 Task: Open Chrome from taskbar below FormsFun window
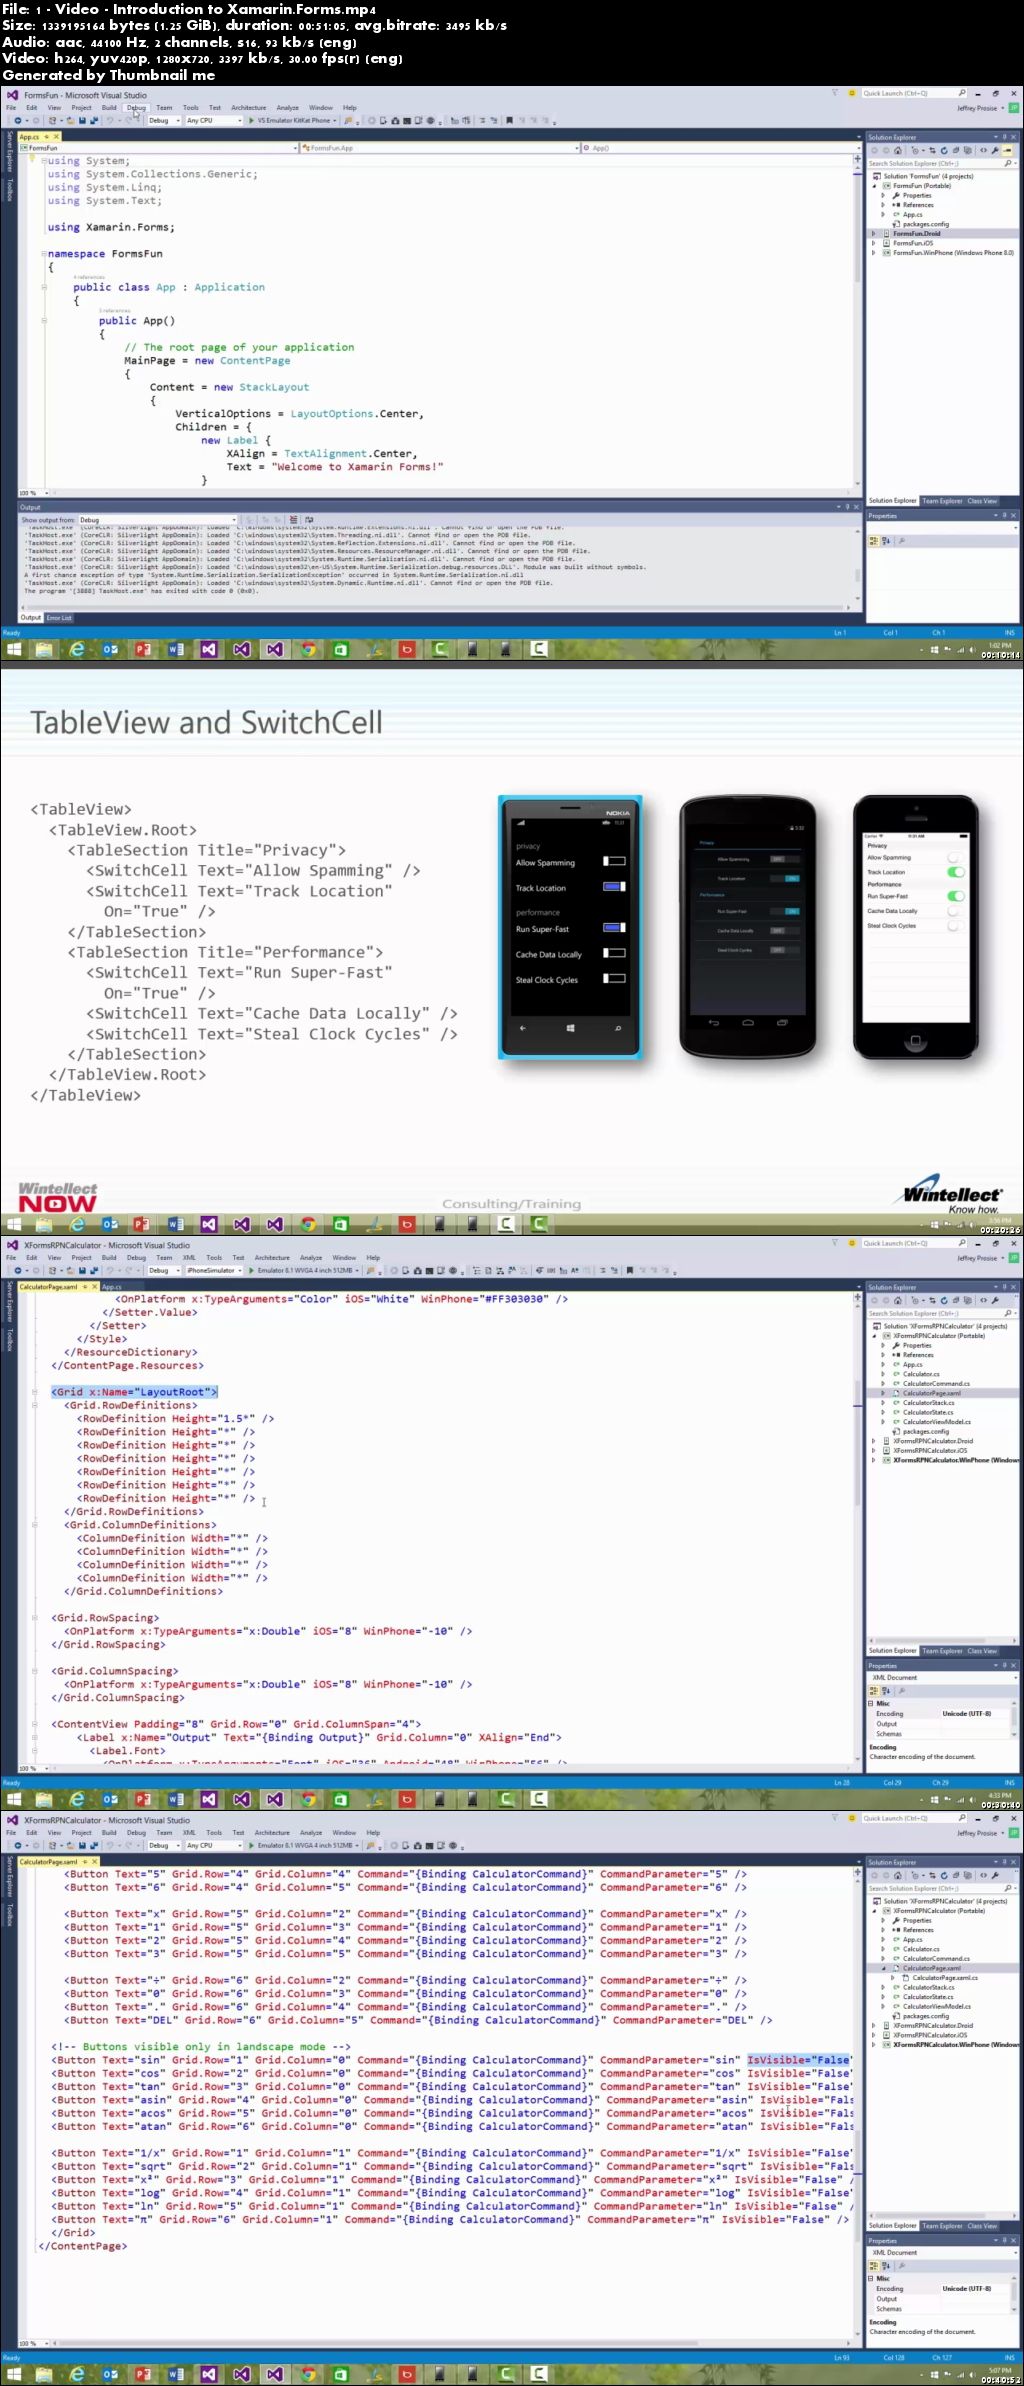[308, 649]
